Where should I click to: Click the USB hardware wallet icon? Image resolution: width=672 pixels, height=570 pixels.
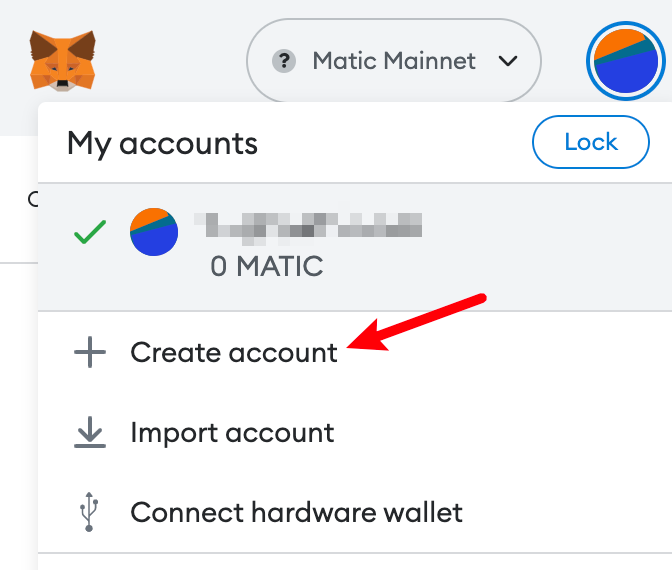[89, 512]
